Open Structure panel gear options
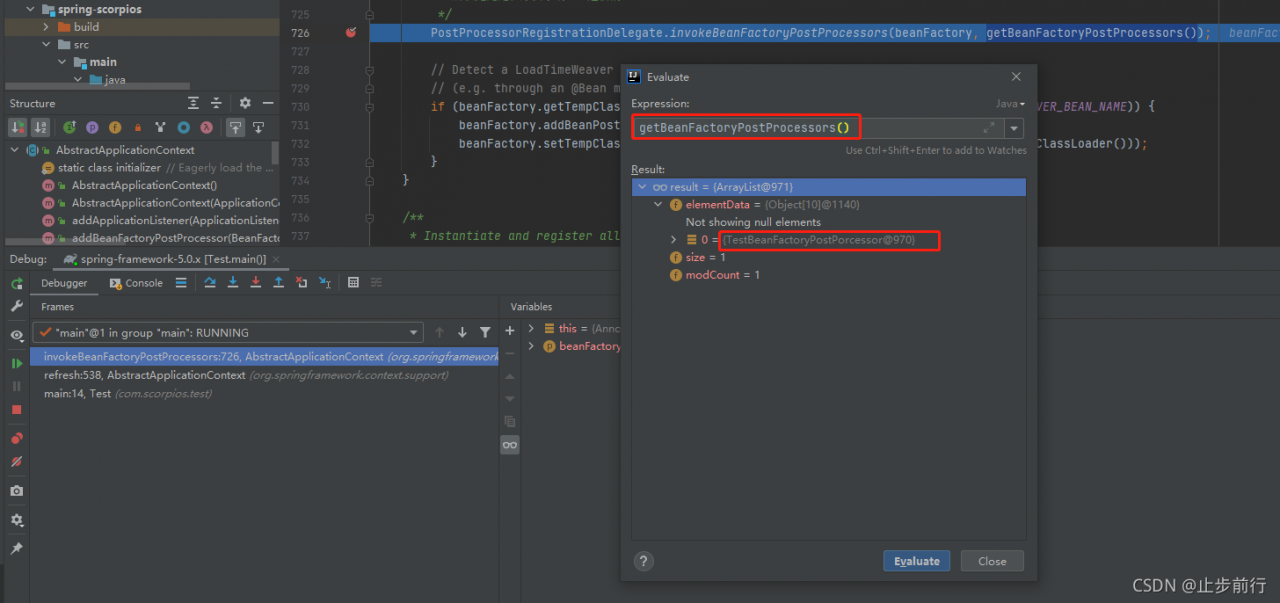The image size is (1280, 603). pos(245,103)
